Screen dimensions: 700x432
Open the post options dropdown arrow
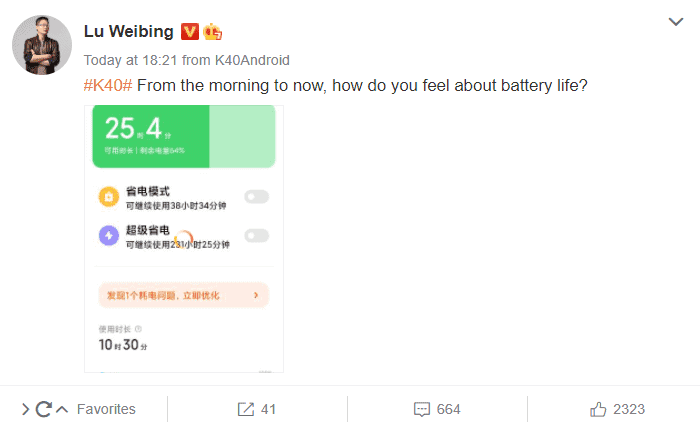pos(675,21)
